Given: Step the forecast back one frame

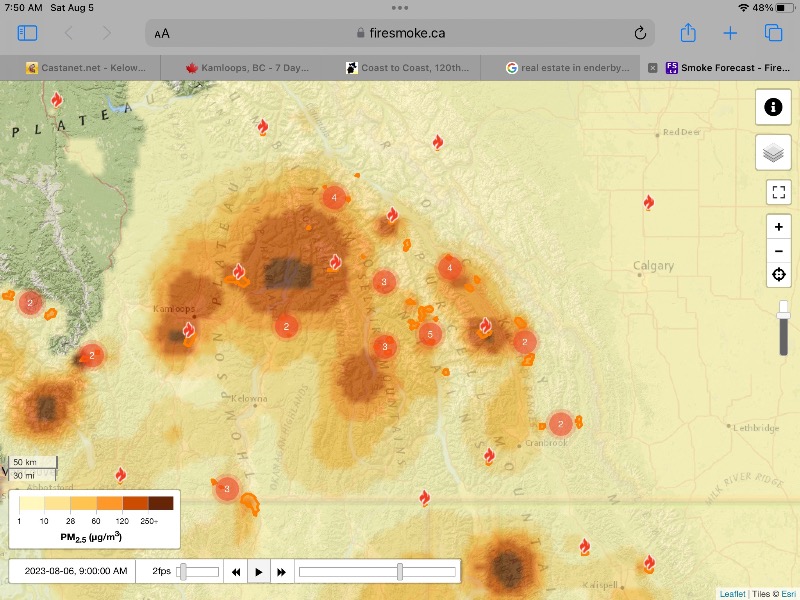Looking at the screenshot, I should (236, 572).
